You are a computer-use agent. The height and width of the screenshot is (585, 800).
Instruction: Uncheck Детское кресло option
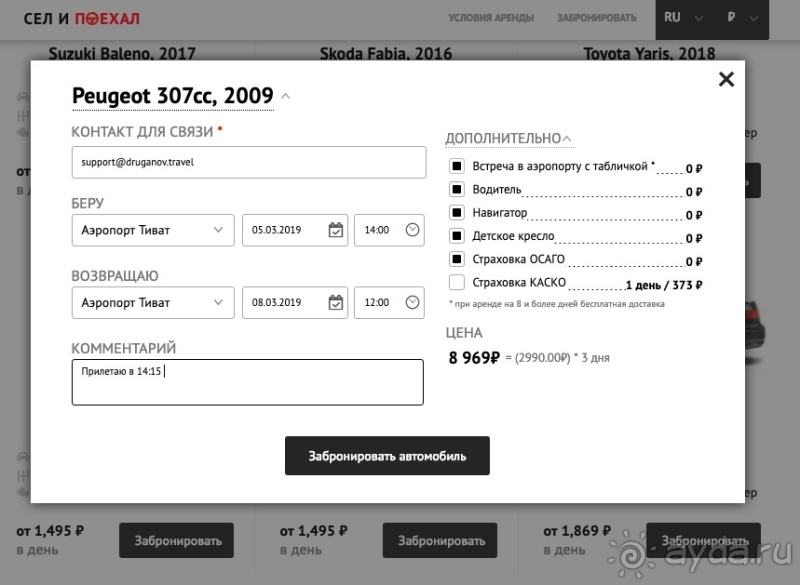(x=457, y=236)
